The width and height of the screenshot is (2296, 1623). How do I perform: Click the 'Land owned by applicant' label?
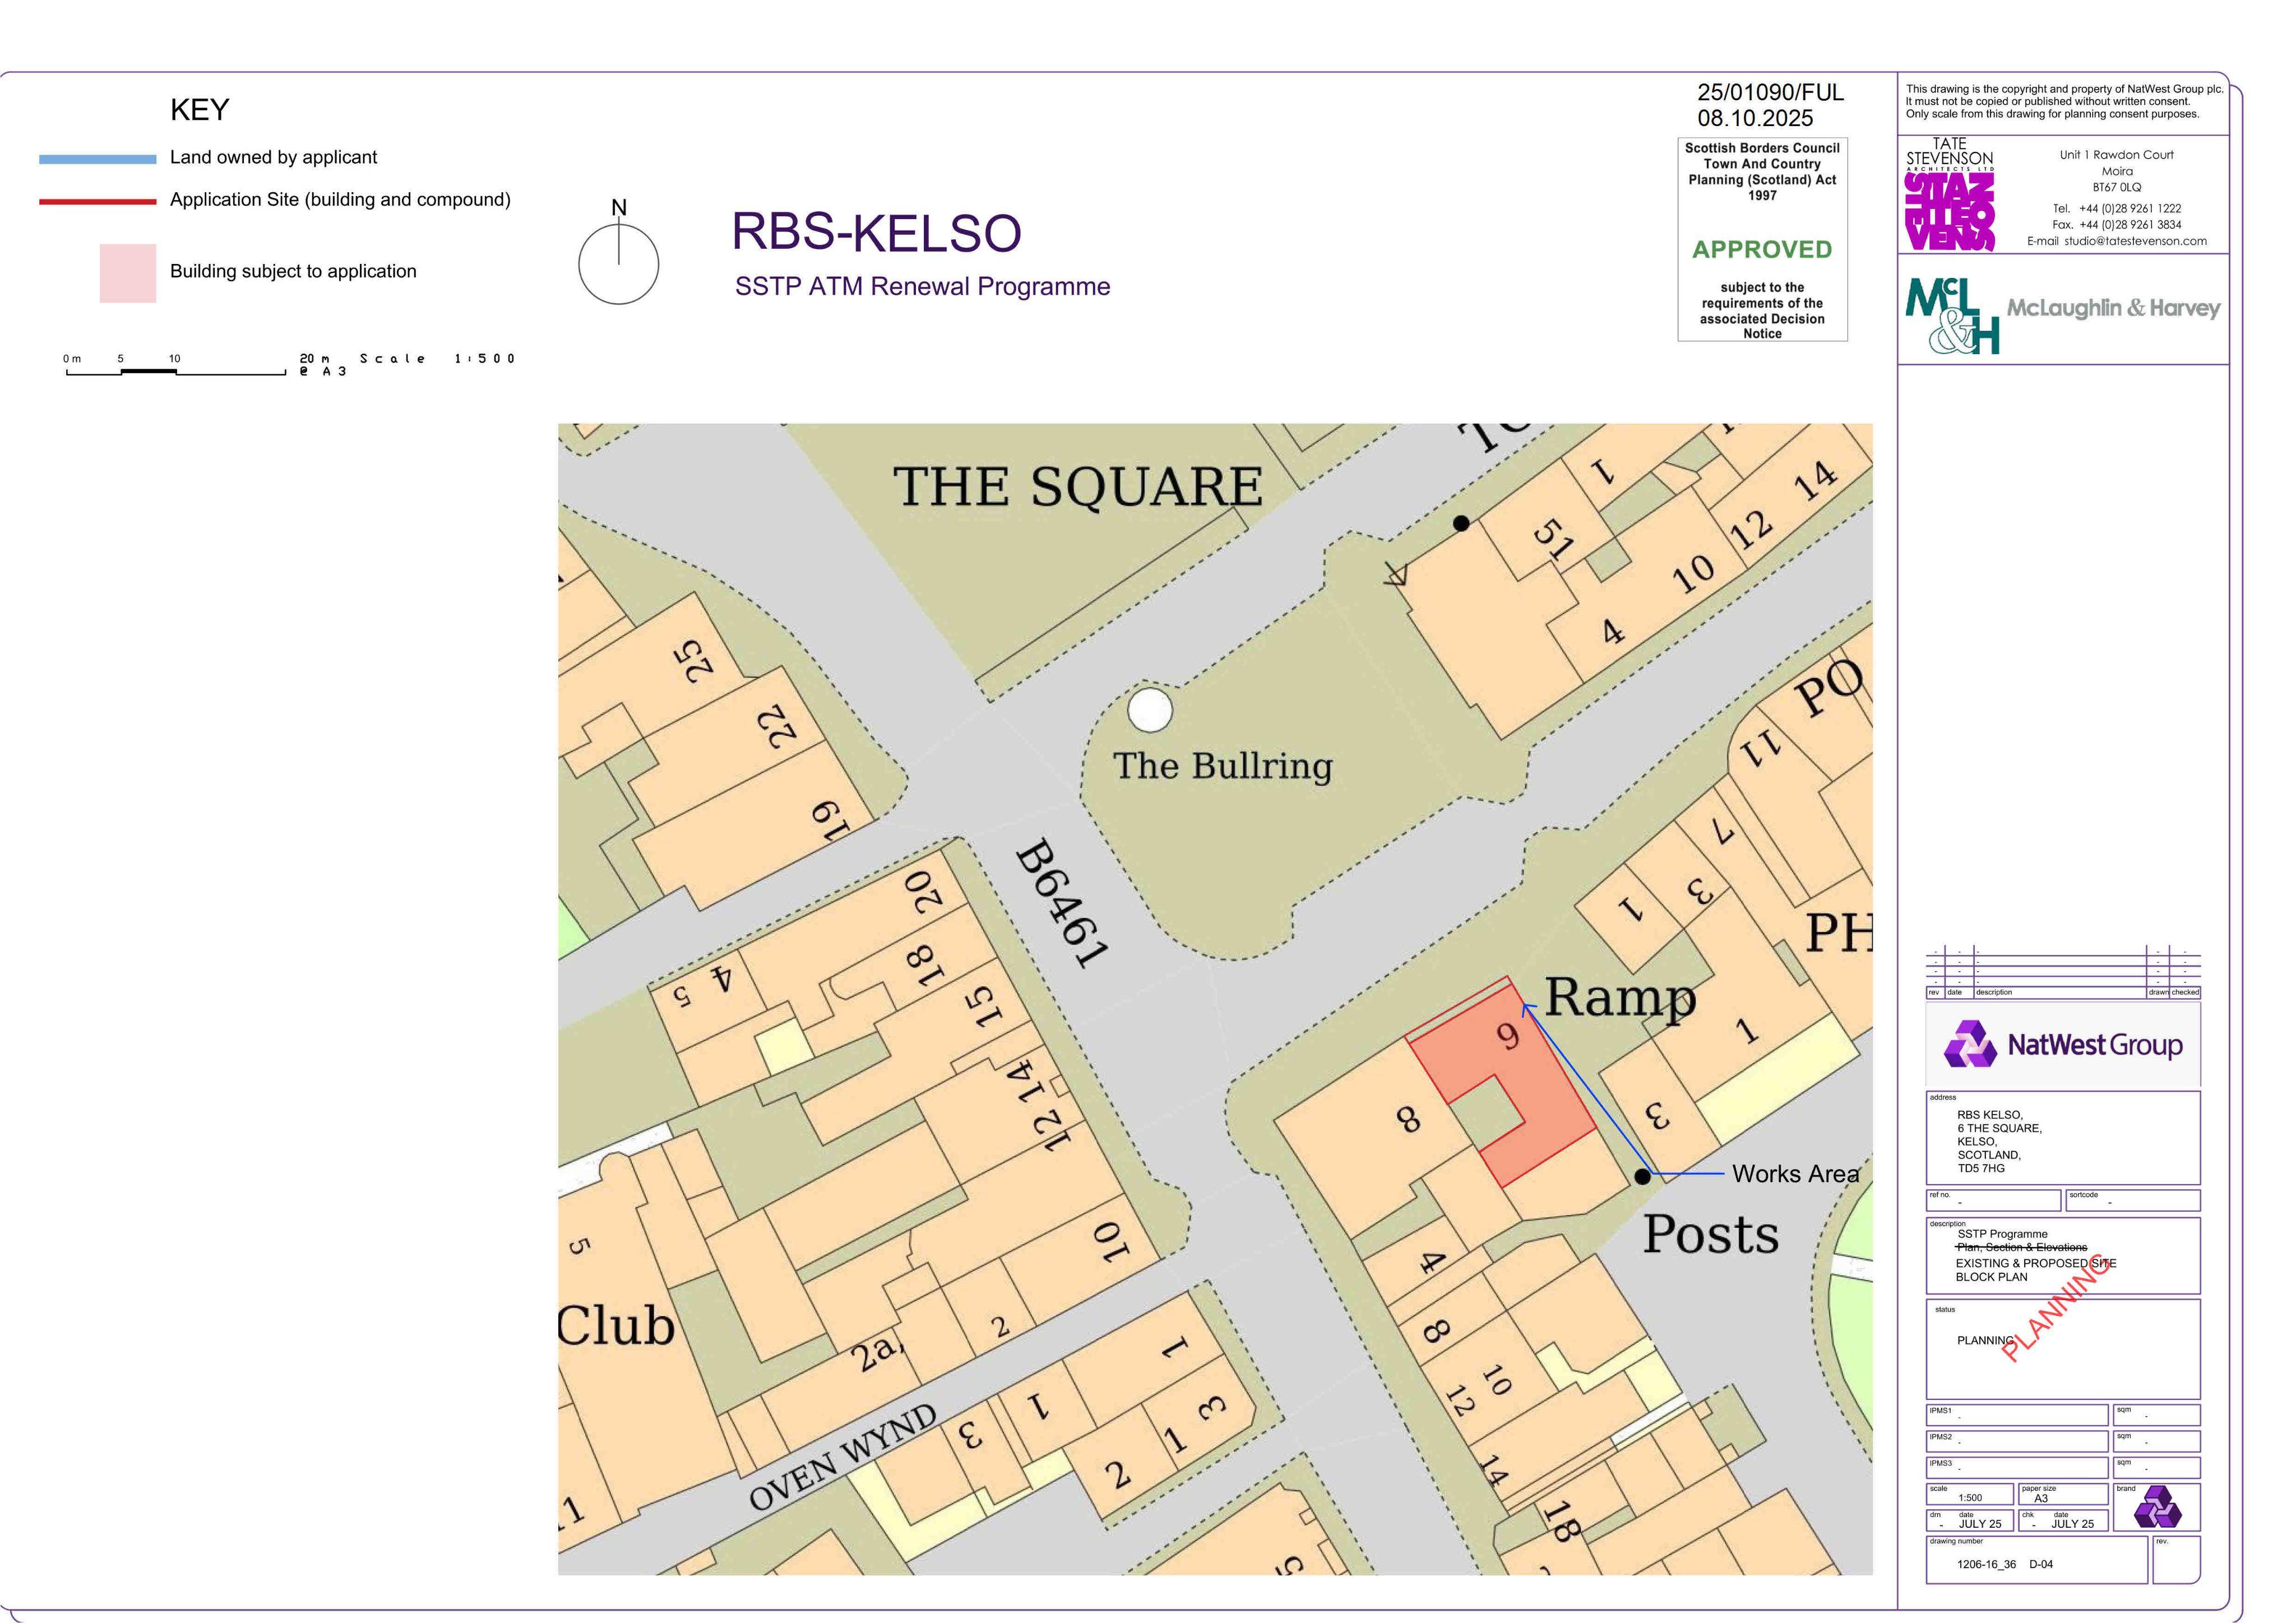coord(273,158)
